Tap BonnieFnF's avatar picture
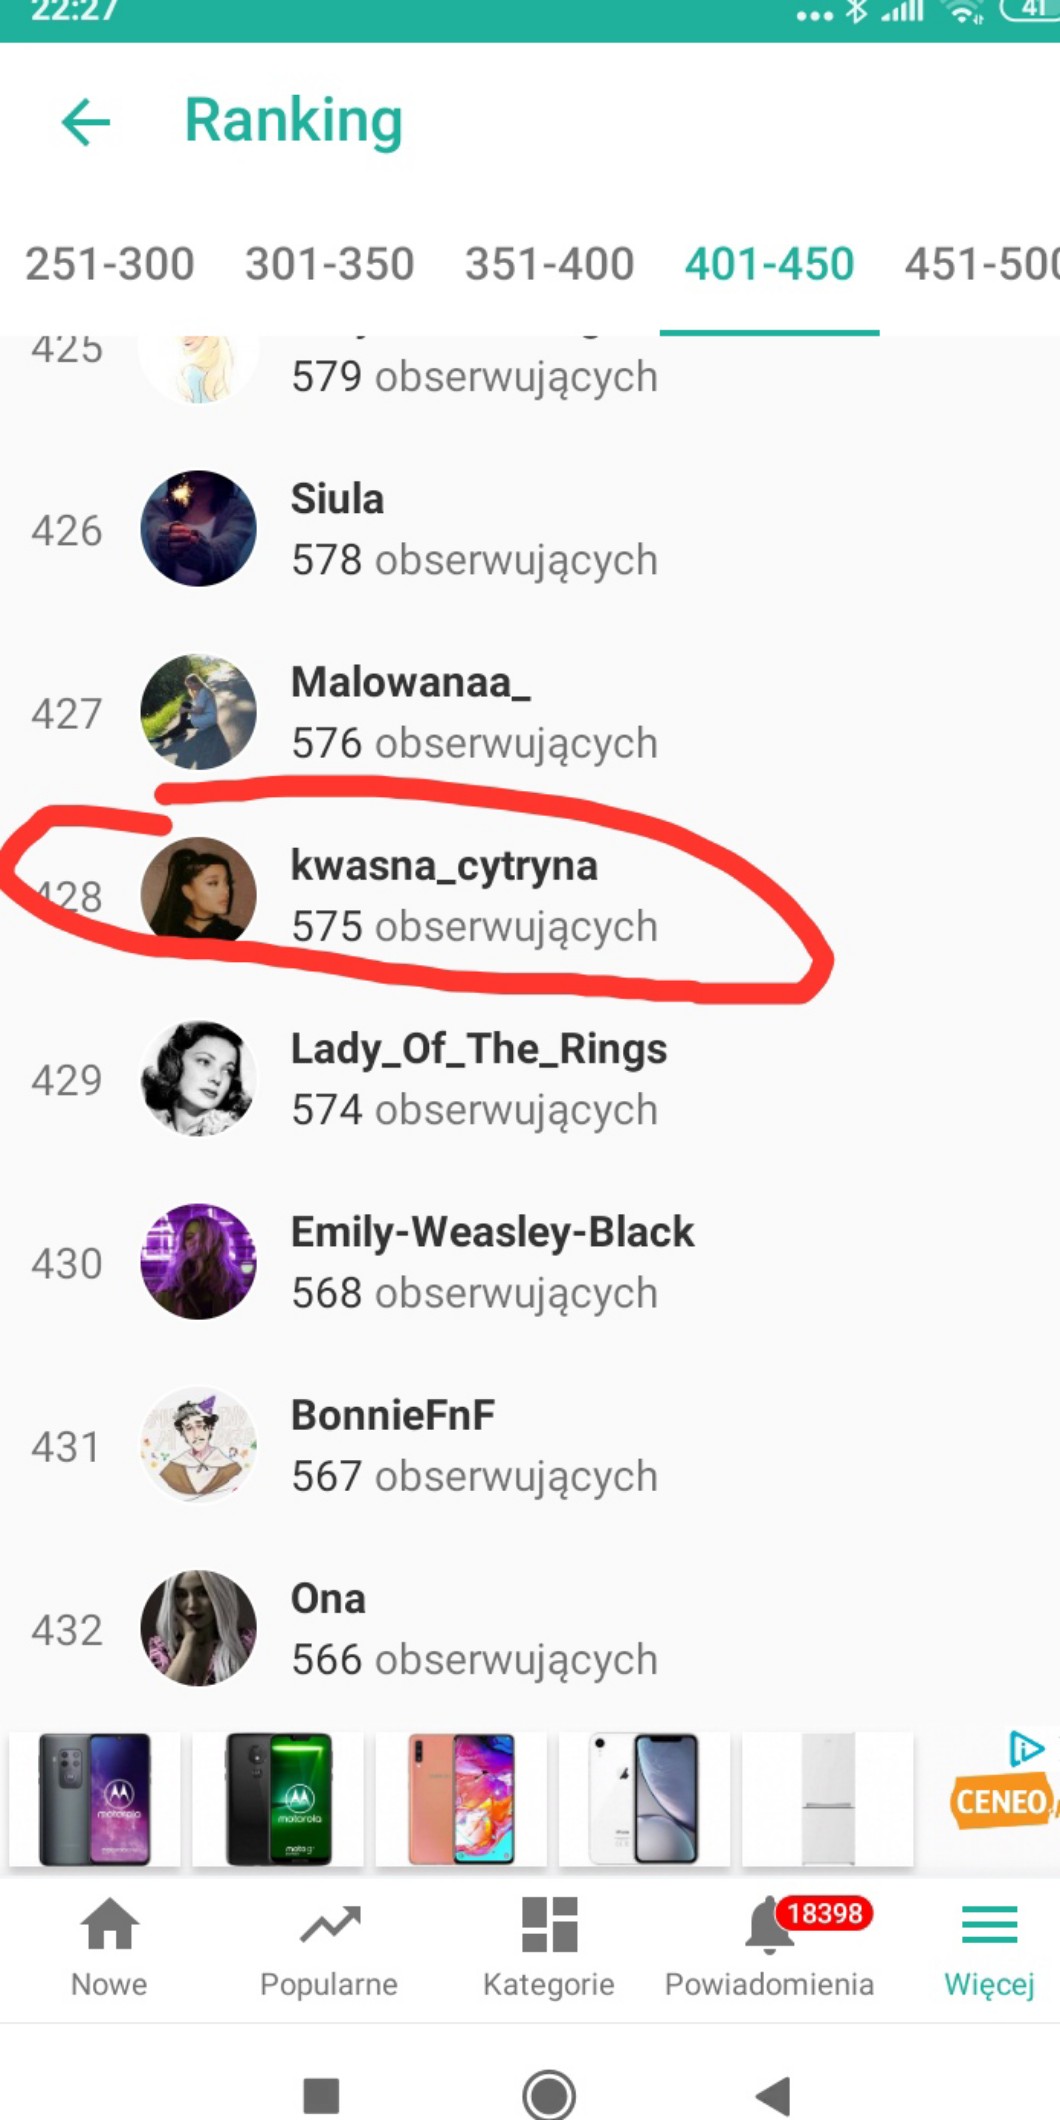This screenshot has width=1060, height=2120. (x=198, y=1445)
